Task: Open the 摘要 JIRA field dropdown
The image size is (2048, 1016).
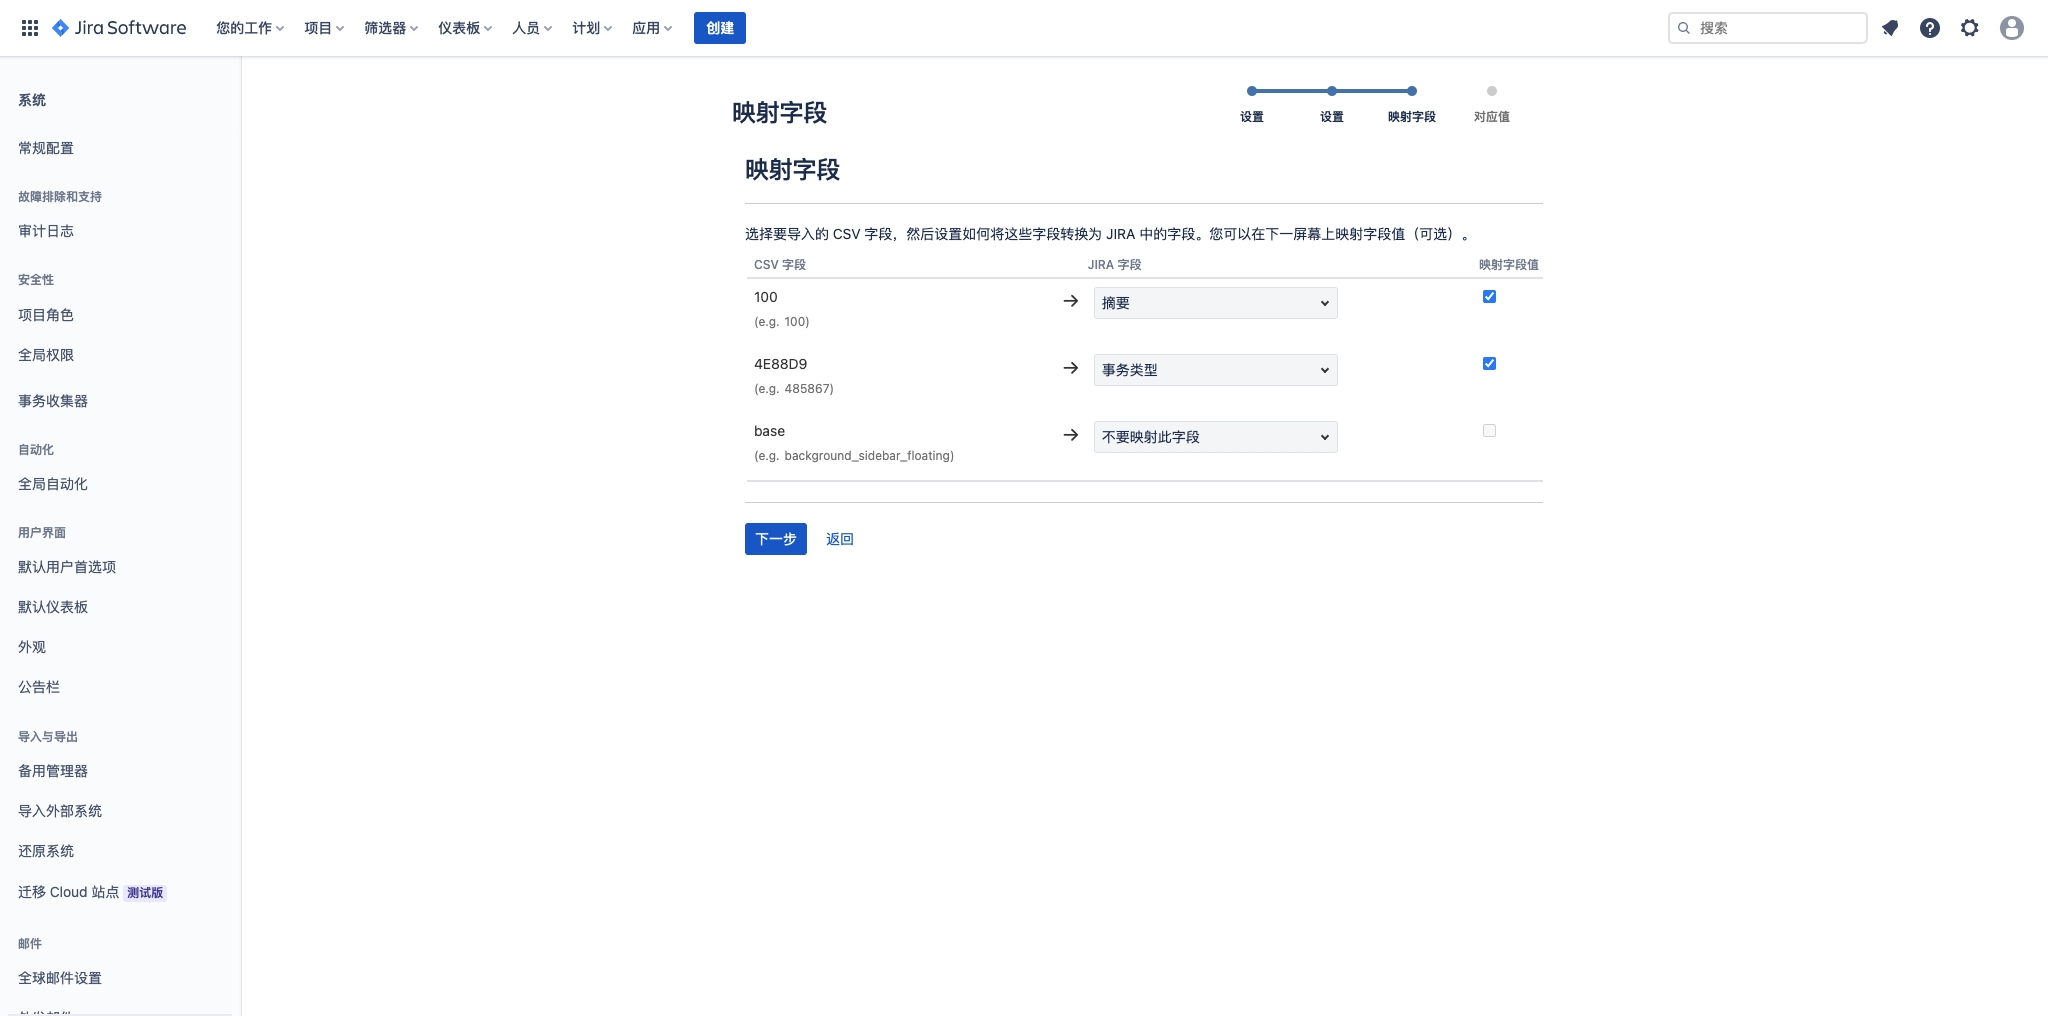Action: (1215, 303)
